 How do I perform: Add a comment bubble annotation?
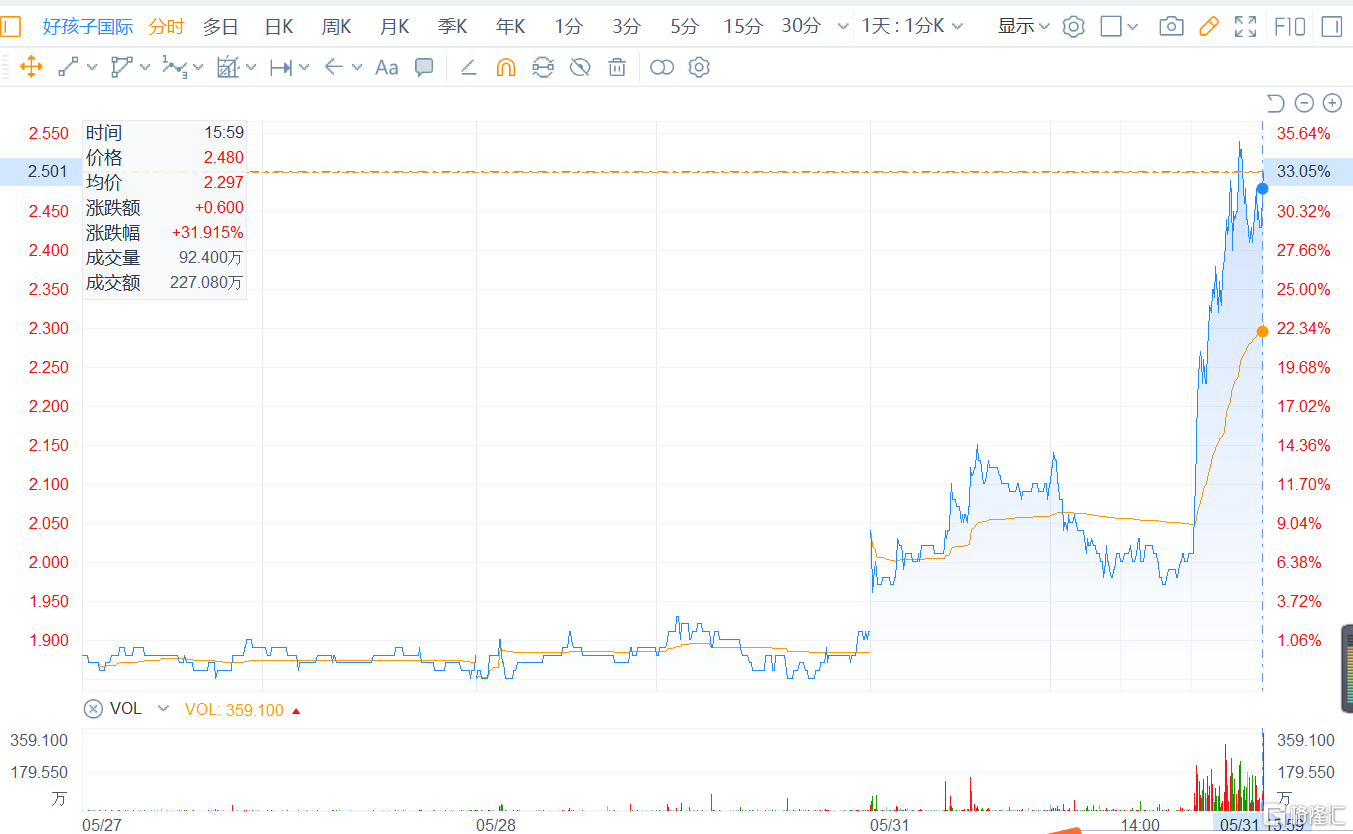click(424, 68)
